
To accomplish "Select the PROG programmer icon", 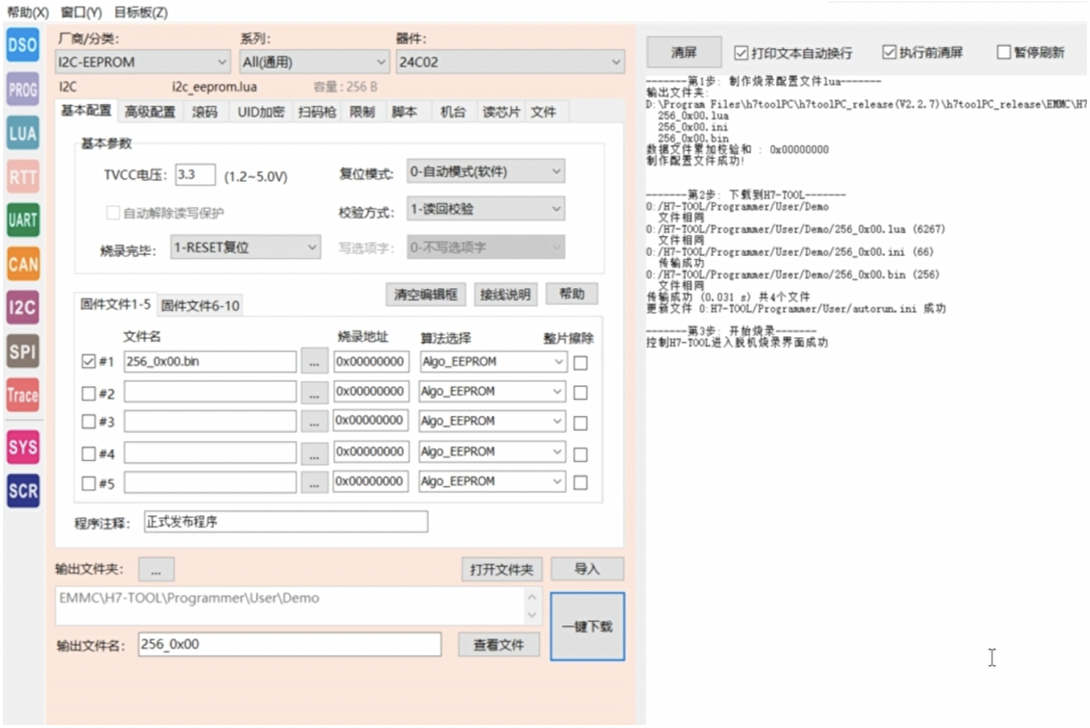I will (22, 90).
